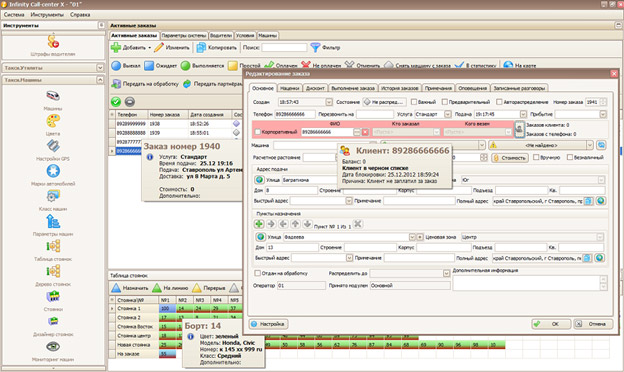
Task: Open the Прибытие dropdown
Action: pos(603,114)
